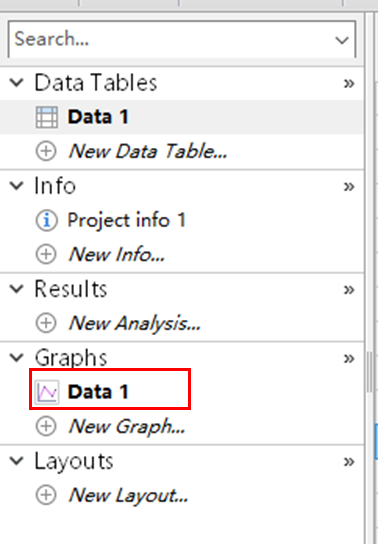
Task: Collapse the Data Tables section
Action: point(17,83)
